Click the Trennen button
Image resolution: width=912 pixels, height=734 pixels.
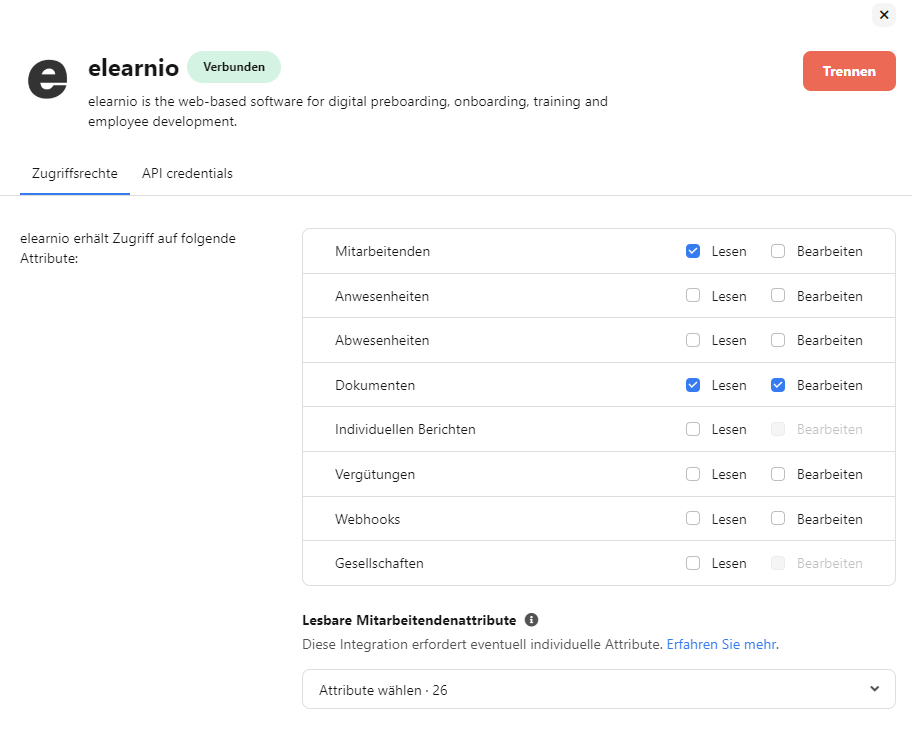(849, 71)
